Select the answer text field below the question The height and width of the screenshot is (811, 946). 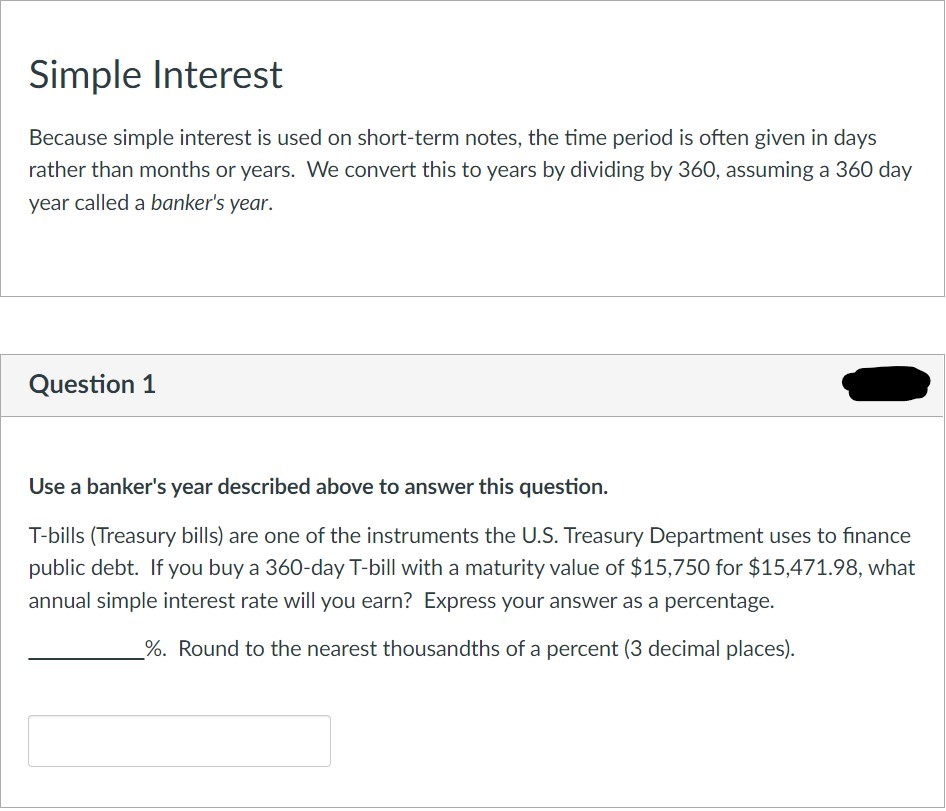click(x=180, y=740)
